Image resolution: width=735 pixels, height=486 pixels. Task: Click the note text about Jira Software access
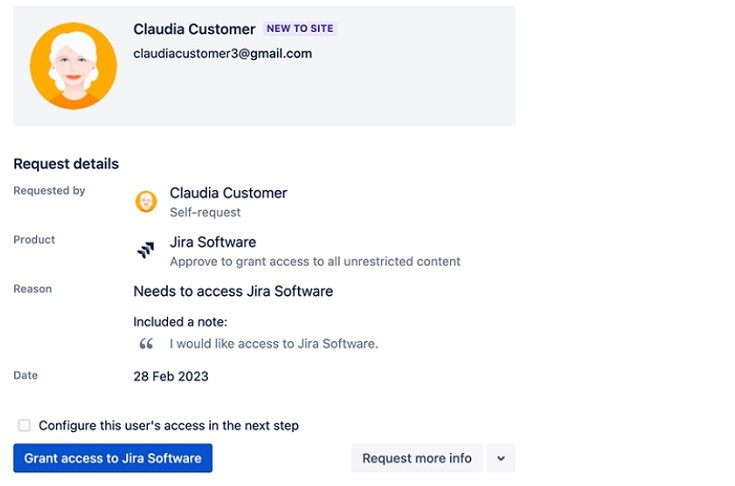tap(274, 344)
